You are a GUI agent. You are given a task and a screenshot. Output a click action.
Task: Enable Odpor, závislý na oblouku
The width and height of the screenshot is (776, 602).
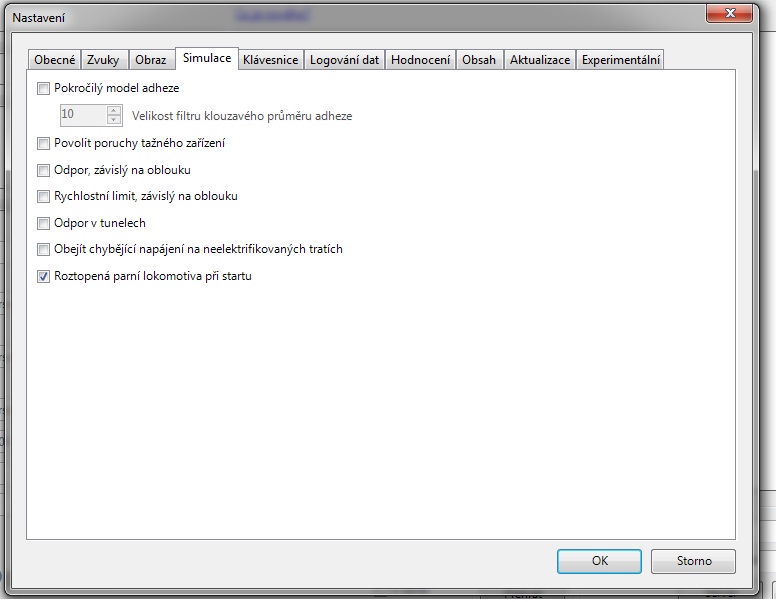click(x=43, y=170)
